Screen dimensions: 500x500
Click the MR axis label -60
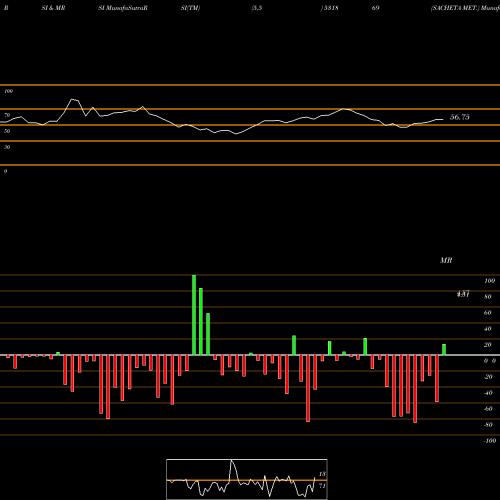pyautogui.click(x=488, y=409)
